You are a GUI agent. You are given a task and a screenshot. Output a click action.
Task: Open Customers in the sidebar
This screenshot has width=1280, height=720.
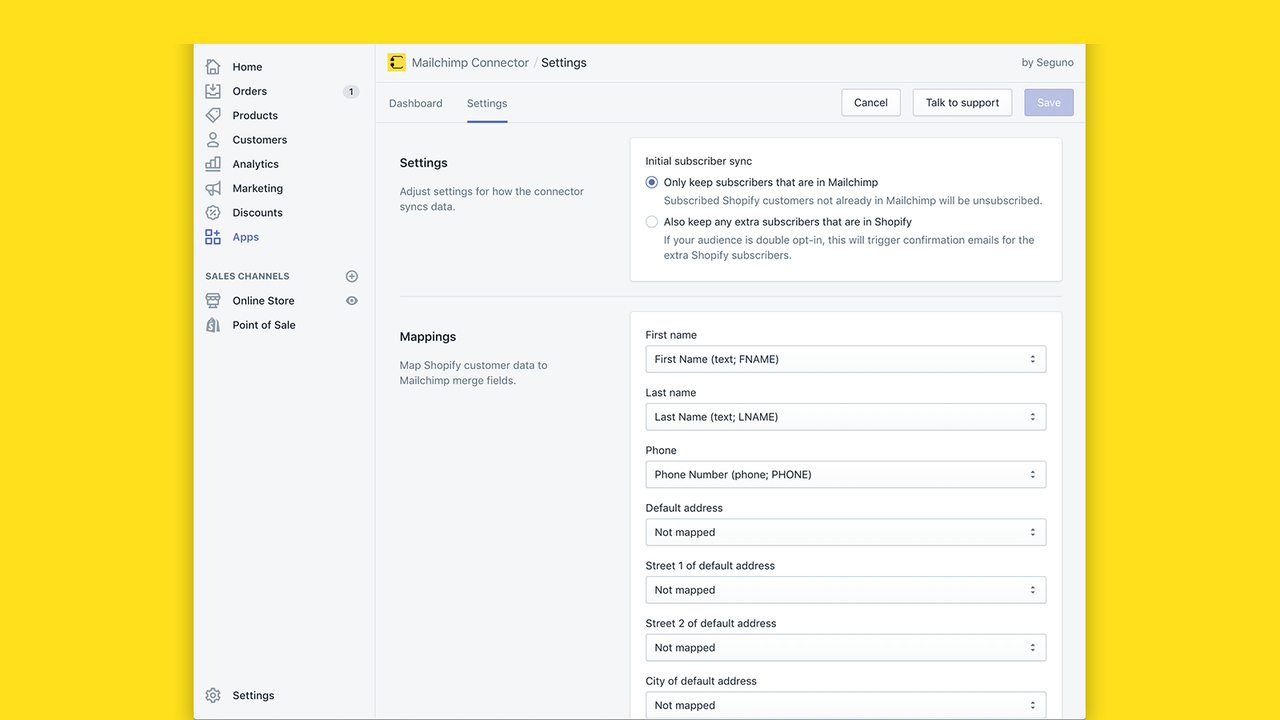click(260, 140)
